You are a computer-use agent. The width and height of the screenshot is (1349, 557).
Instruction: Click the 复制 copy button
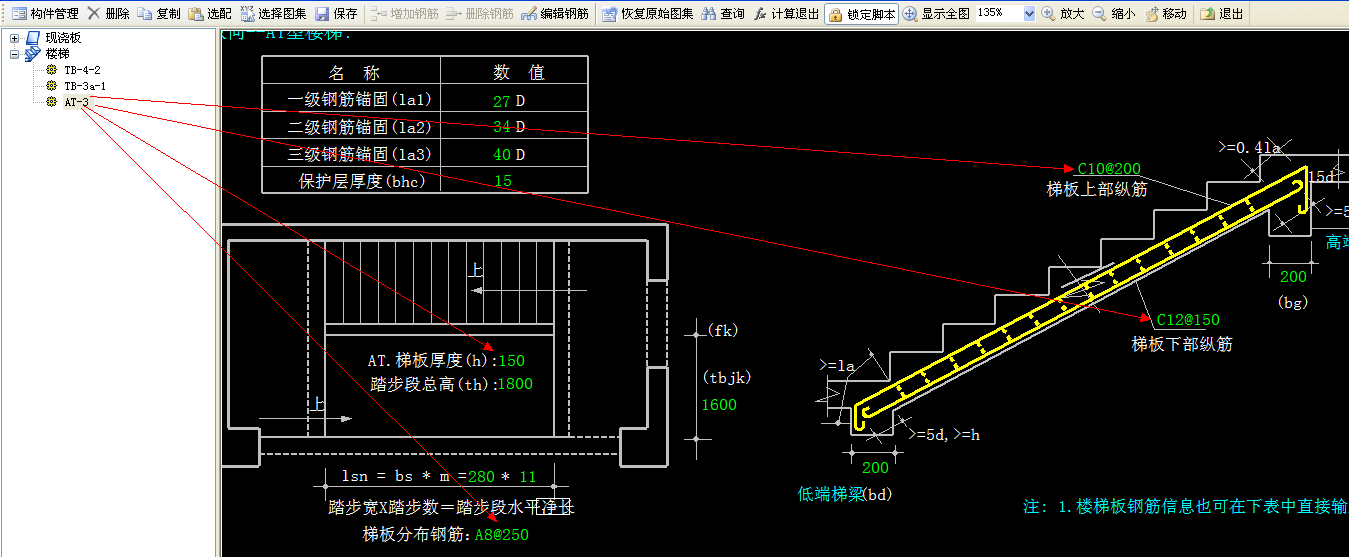[159, 14]
